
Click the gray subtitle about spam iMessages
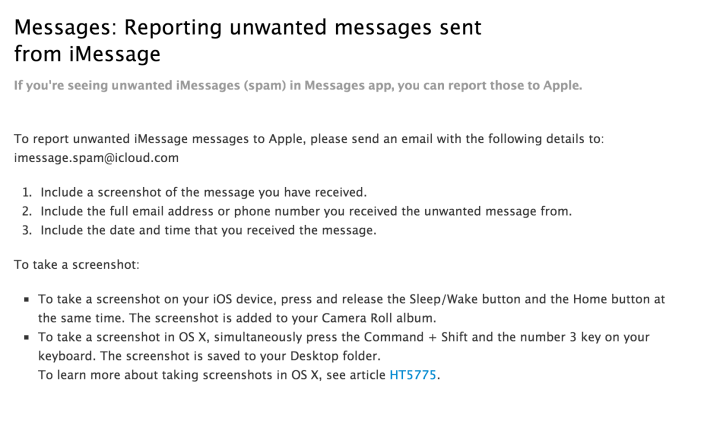[x=297, y=85]
